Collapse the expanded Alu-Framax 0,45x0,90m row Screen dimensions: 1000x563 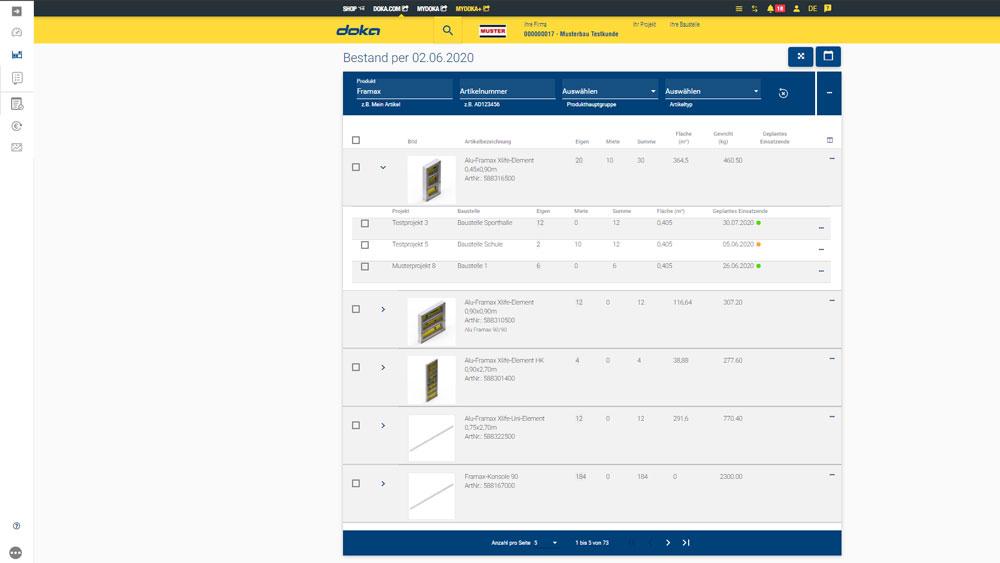click(383, 167)
